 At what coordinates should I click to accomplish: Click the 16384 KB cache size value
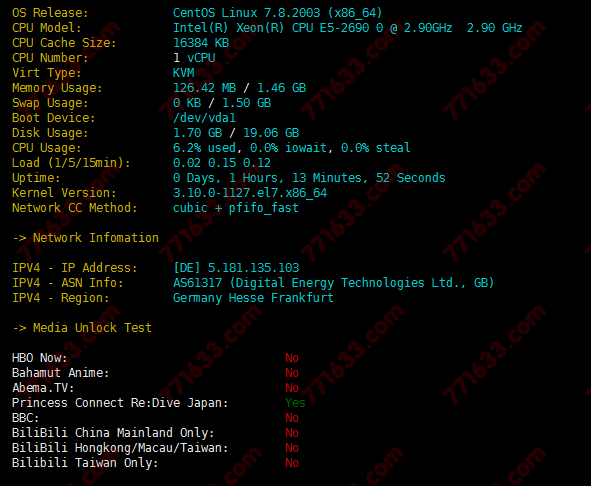201,43
